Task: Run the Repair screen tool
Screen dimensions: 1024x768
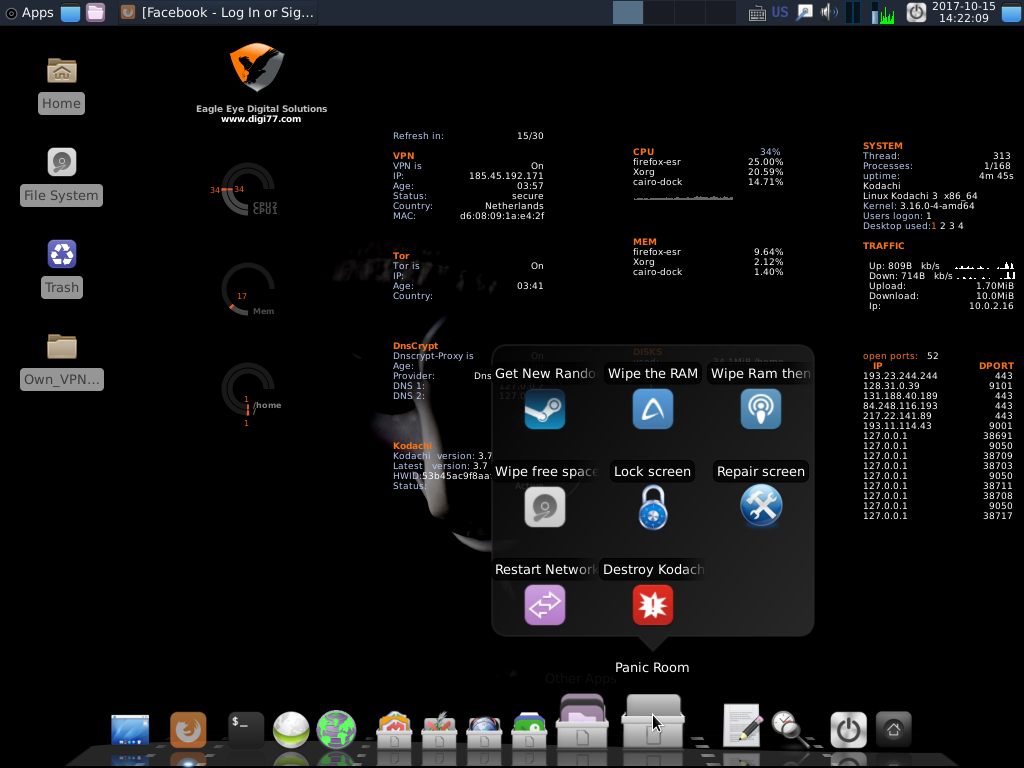Action: [x=761, y=506]
